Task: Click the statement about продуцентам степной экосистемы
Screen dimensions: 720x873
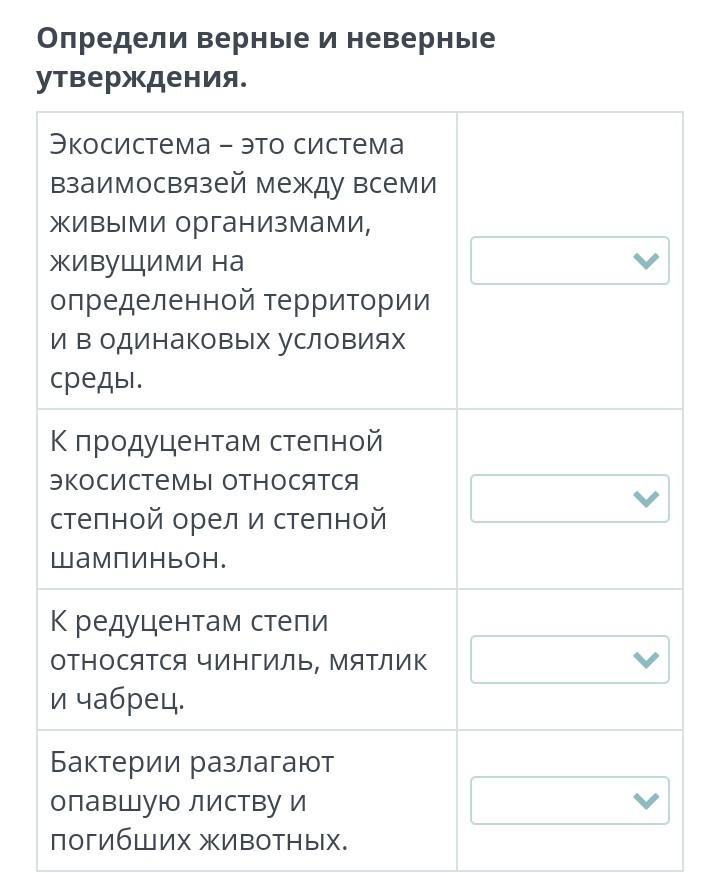Action: click(x=218, y=499)
